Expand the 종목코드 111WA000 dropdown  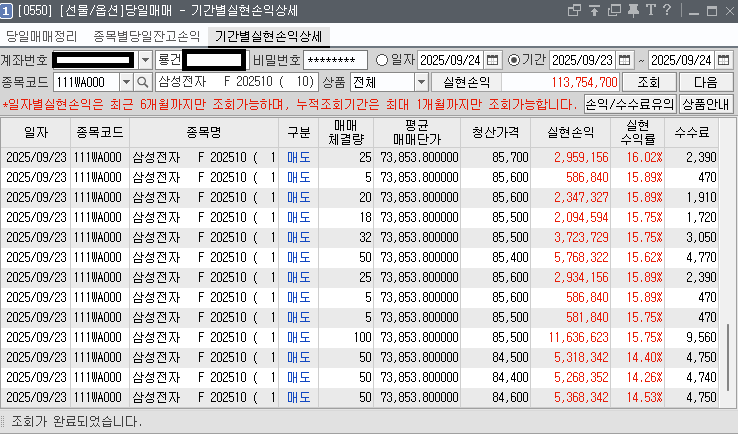[125, 82]
